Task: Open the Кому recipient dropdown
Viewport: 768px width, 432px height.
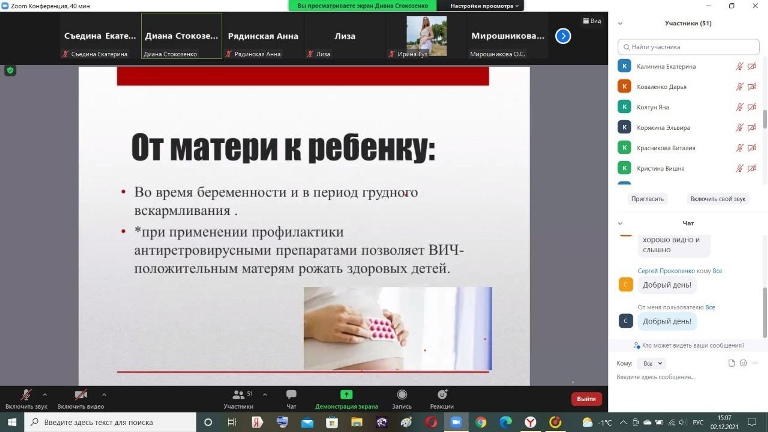Action: [651, 363]
